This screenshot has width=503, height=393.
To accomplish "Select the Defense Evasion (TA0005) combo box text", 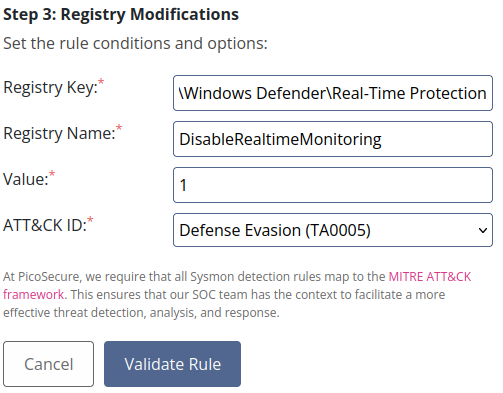I will pyautogui.click(x=275, y=230).
